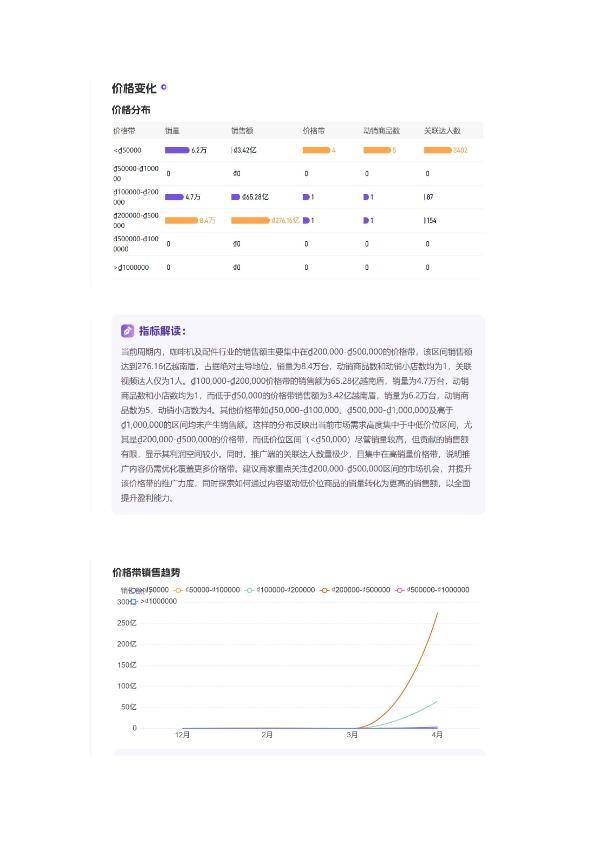Click the orange bar next to ₫276.16亿
595x841 pixels.
click(250, 220)
